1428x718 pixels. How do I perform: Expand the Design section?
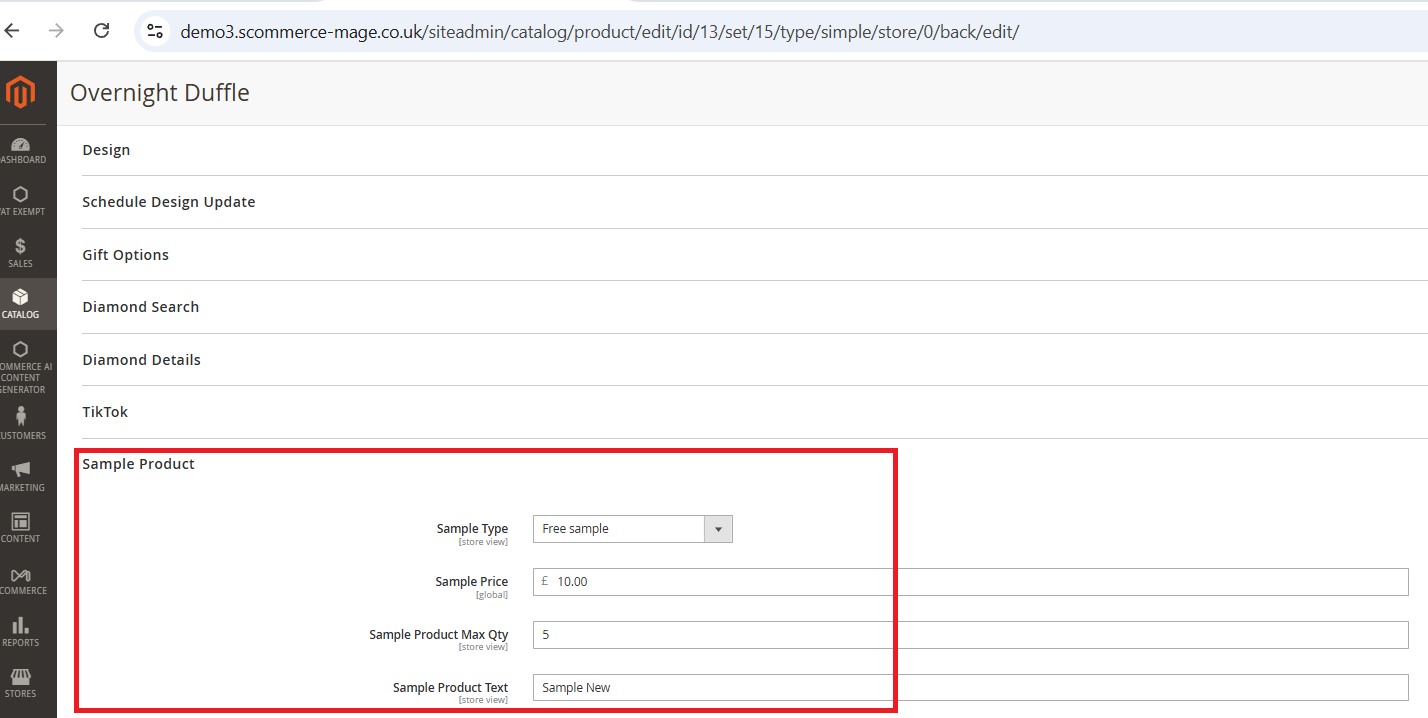(106, 150)
